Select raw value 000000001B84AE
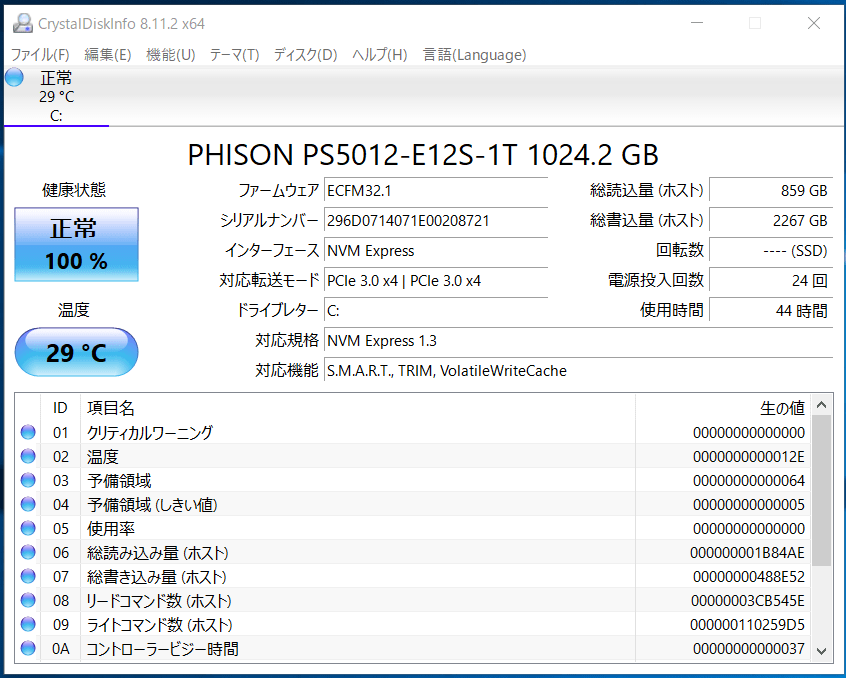Image resolution: width=846 pixels, height=678 pixels. [747, 553]
